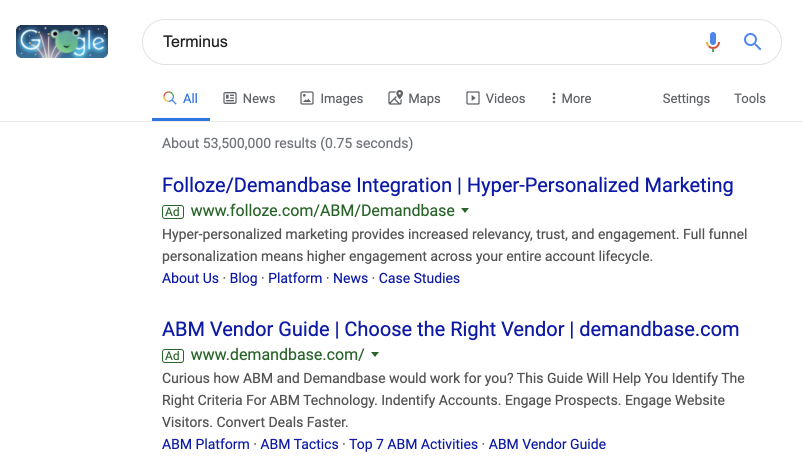
Task: Switch to the Images tab
Action: (x=331, y=98)
